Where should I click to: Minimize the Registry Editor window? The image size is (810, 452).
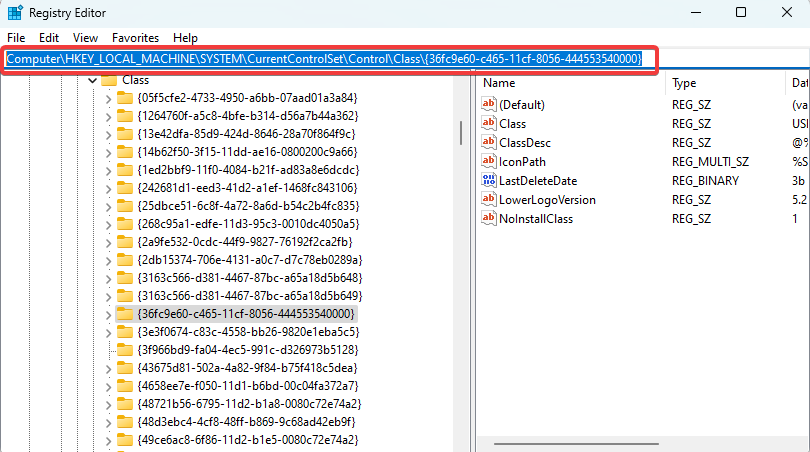696,12
